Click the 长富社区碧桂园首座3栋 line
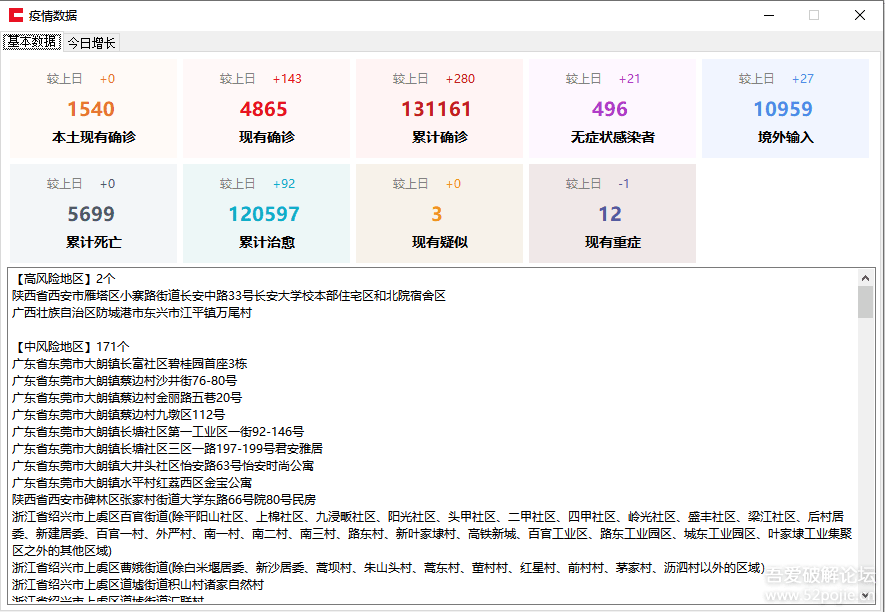Viewport: 885px width, 612px height. (129, 364)
